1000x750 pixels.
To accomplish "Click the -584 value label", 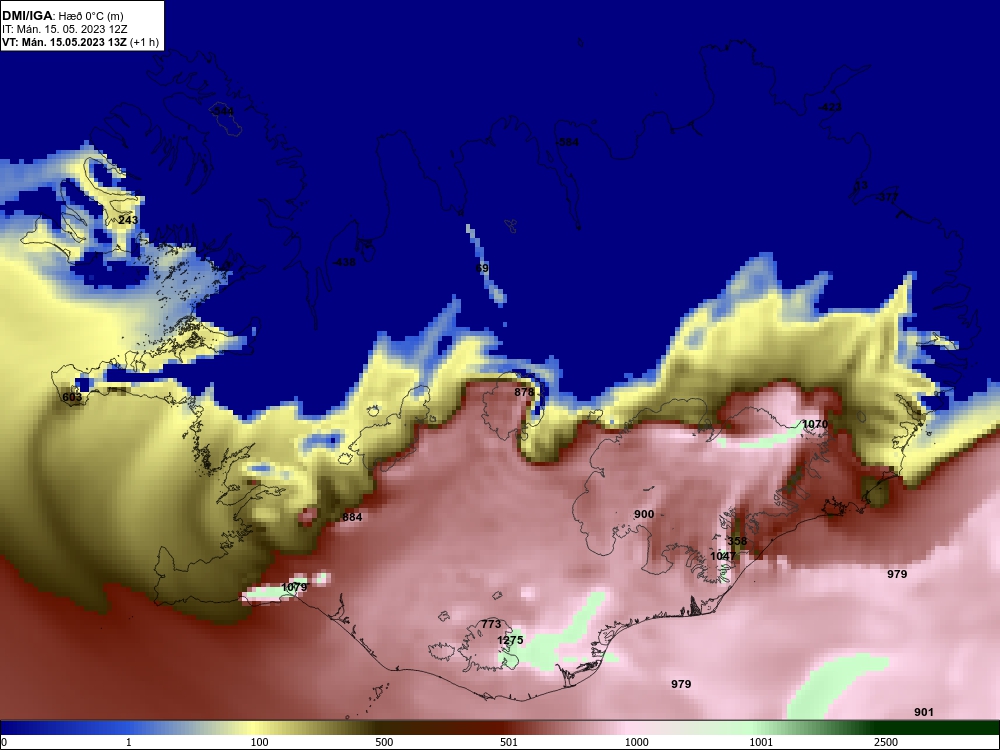I will pos(568,142).
